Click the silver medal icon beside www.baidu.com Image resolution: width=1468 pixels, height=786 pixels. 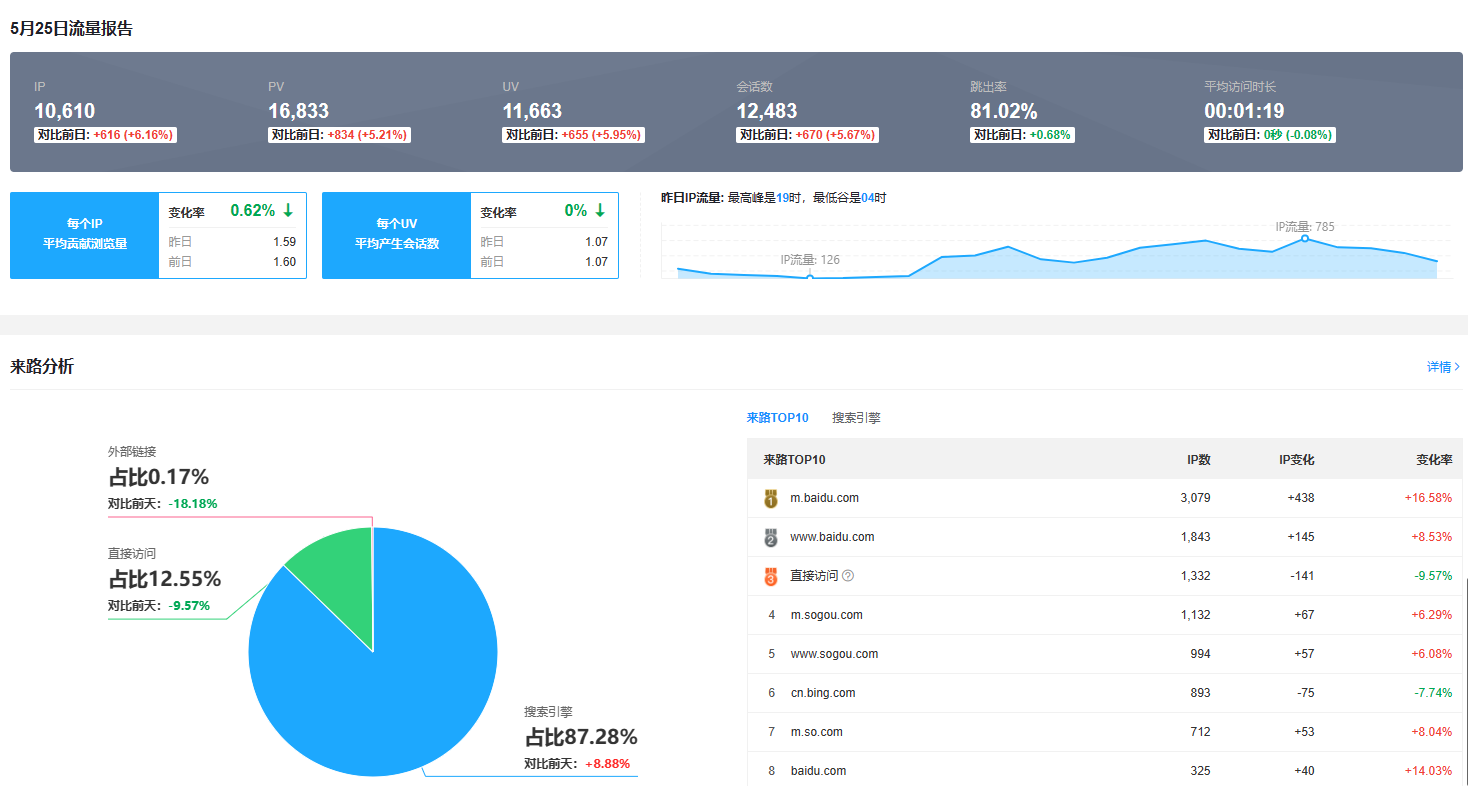(x=771, y=537)
